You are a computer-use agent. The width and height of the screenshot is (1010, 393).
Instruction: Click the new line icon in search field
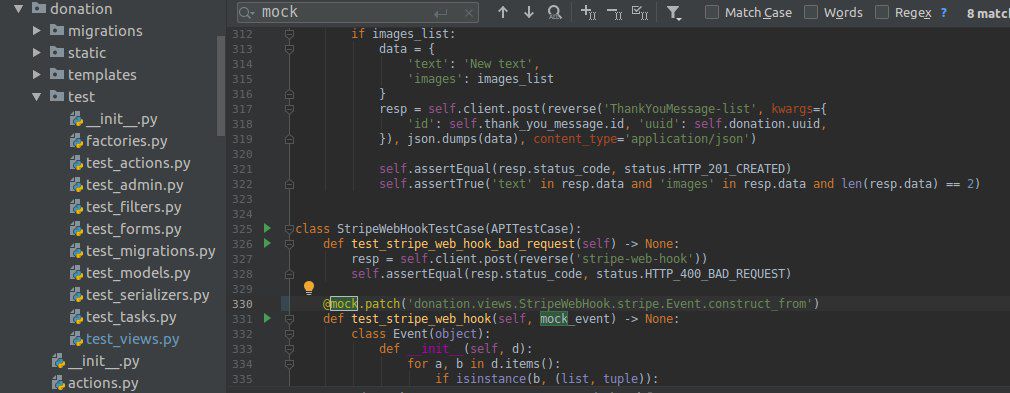pos(441,13)
